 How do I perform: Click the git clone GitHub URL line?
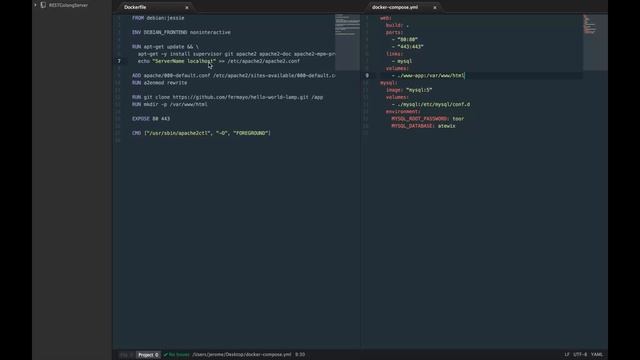point(227,97)
